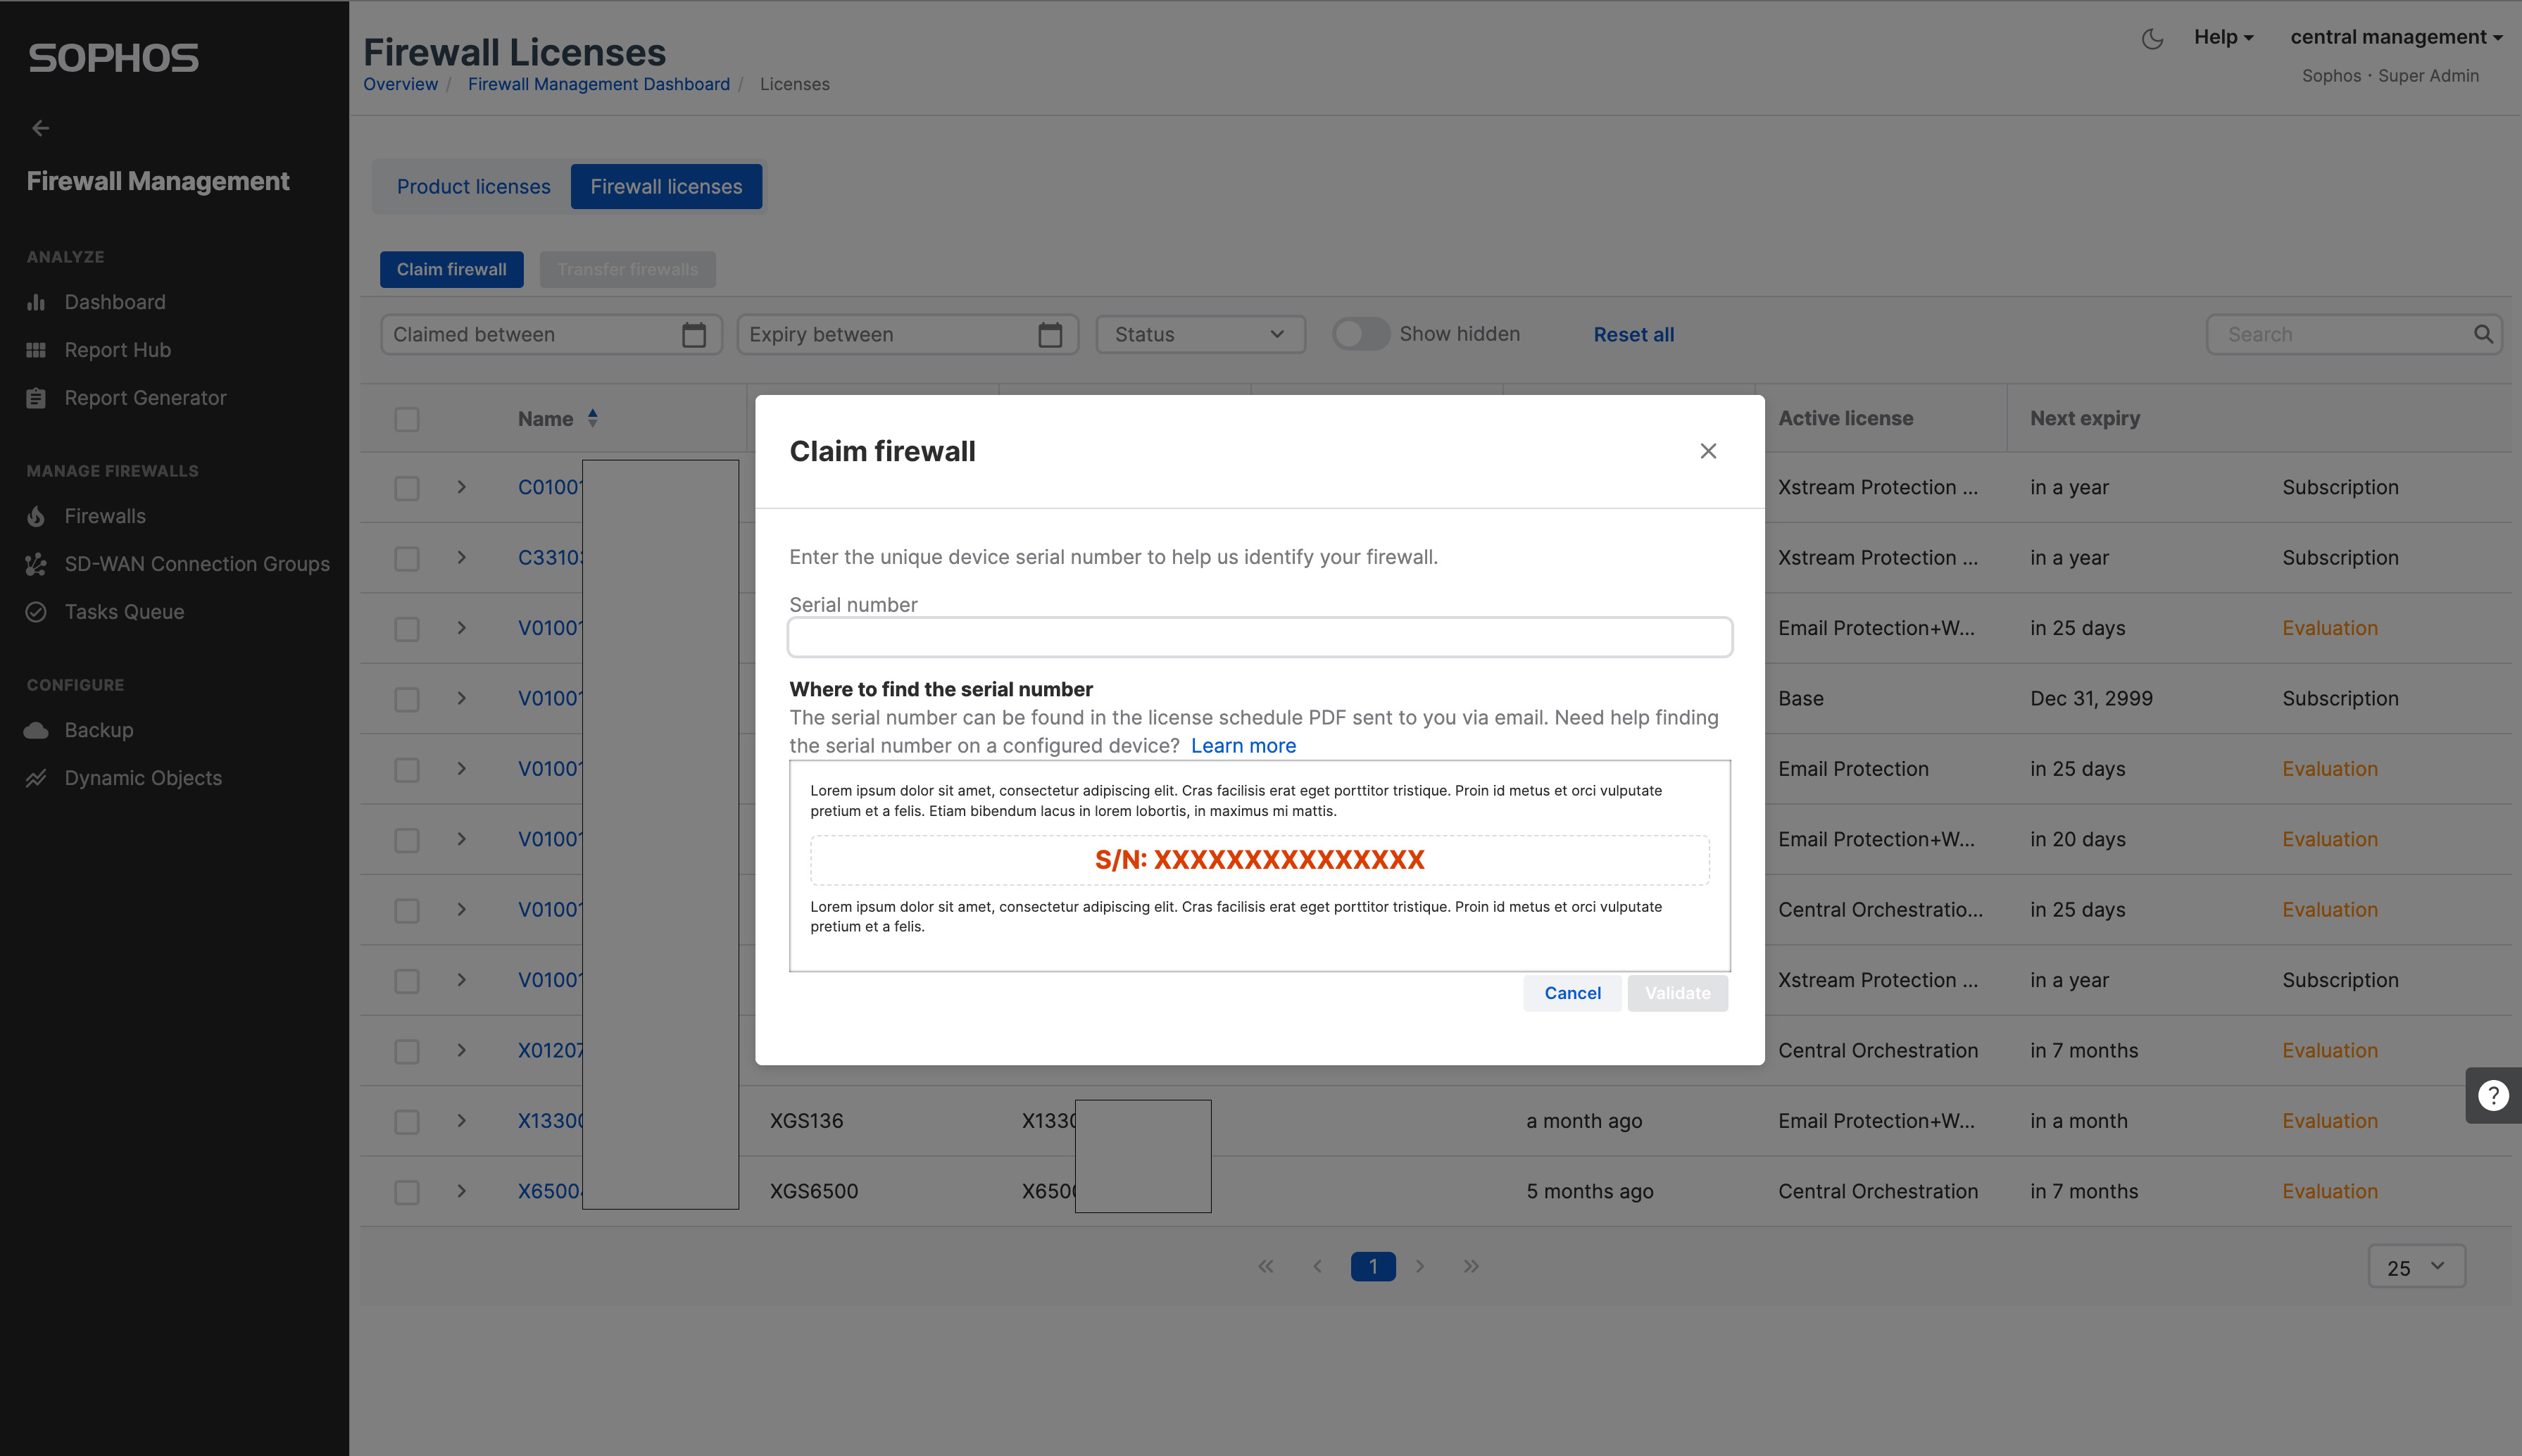Viewport: 2522px width, 1456px height.
Task: Check the select-all header checkbox
Action: (407, 419)
